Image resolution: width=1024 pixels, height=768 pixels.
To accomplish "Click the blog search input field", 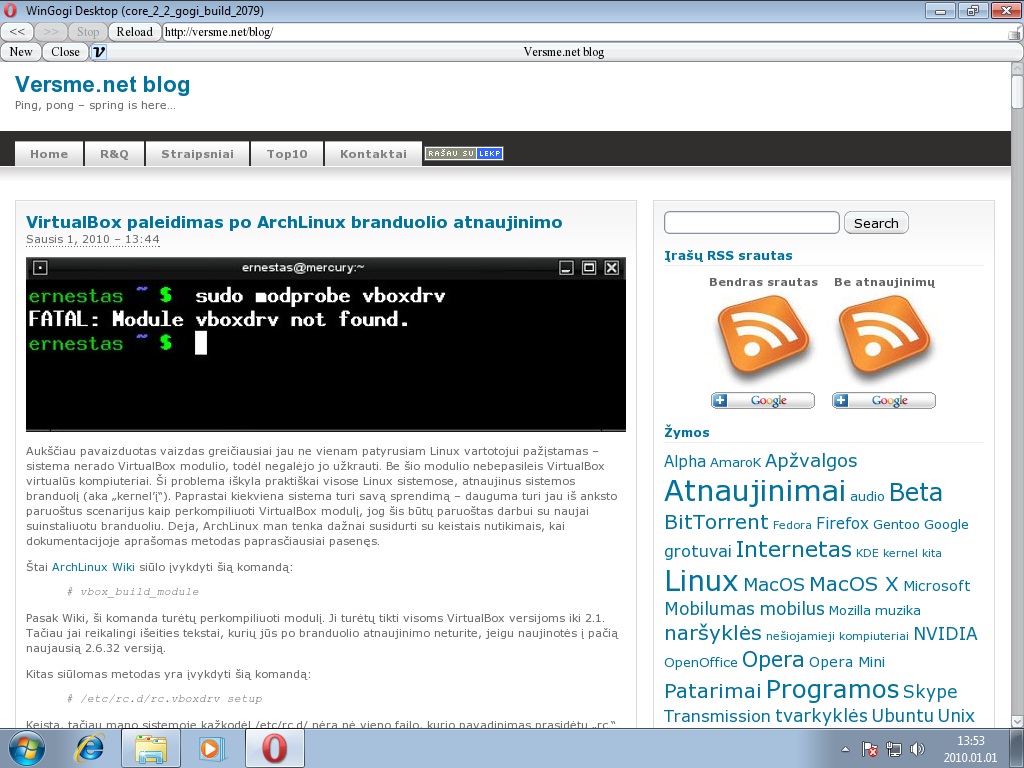I will click(x=752, y=223).
